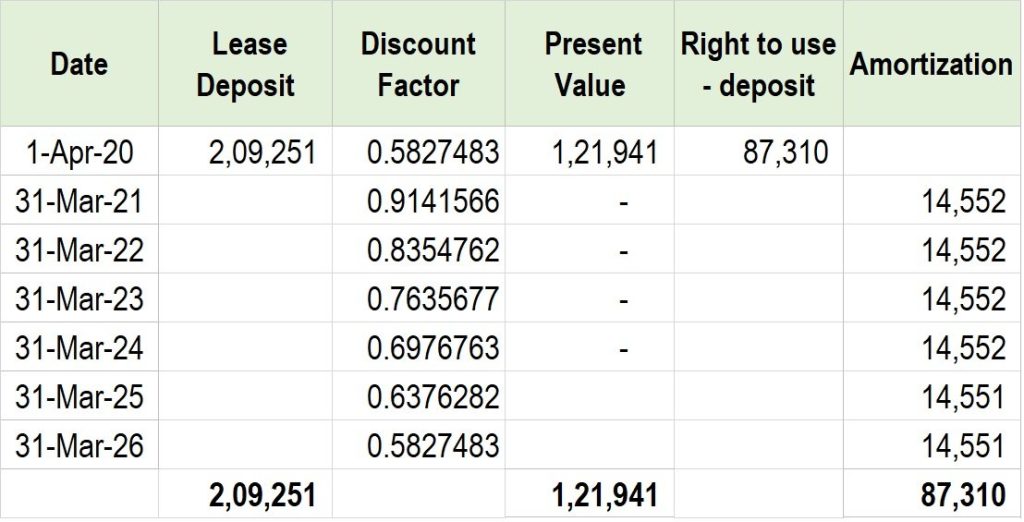
Task: Select discount factor 0.6976763 cell
Action: 432,348
